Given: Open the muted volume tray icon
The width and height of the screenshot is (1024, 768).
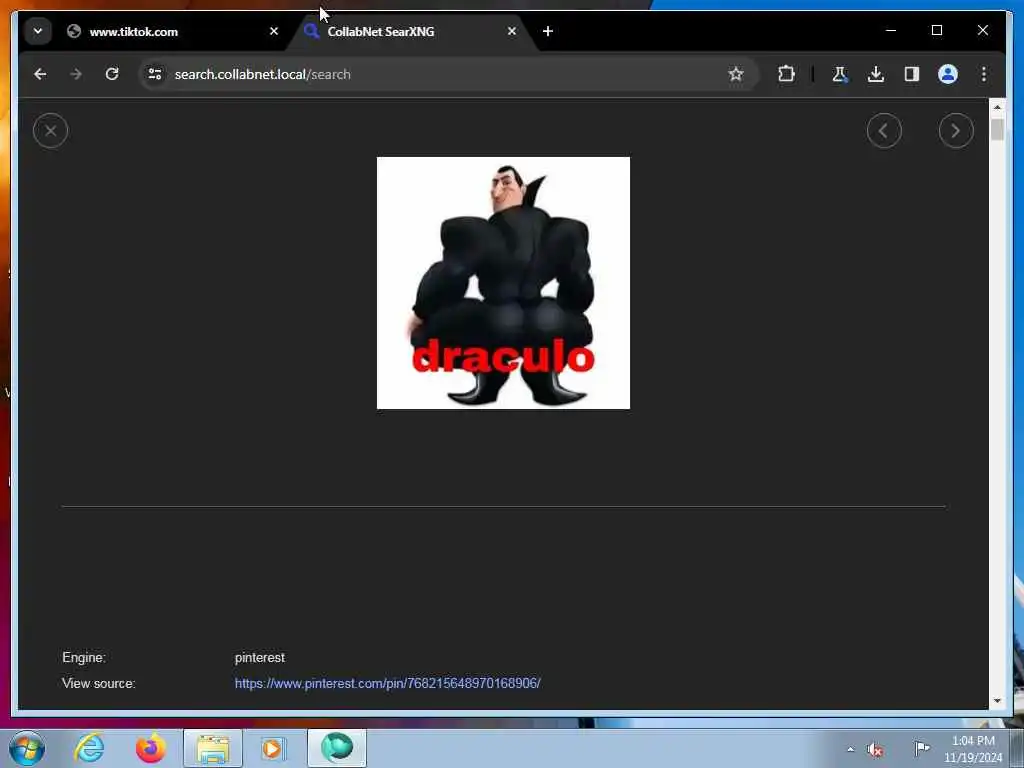Looking at the screenshot, I should [x=875, y=749].
